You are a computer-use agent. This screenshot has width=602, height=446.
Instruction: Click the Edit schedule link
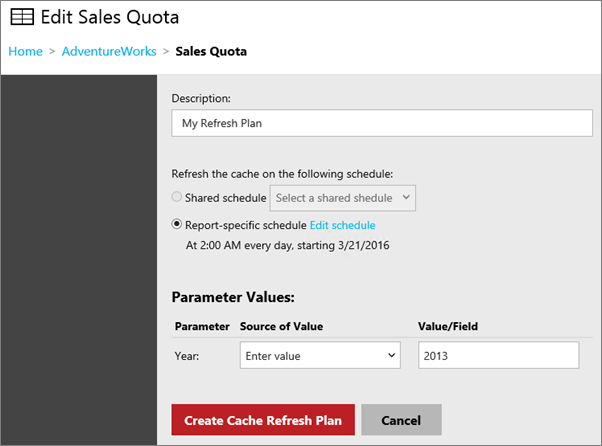pyautogui.click(x=342, y=225)
